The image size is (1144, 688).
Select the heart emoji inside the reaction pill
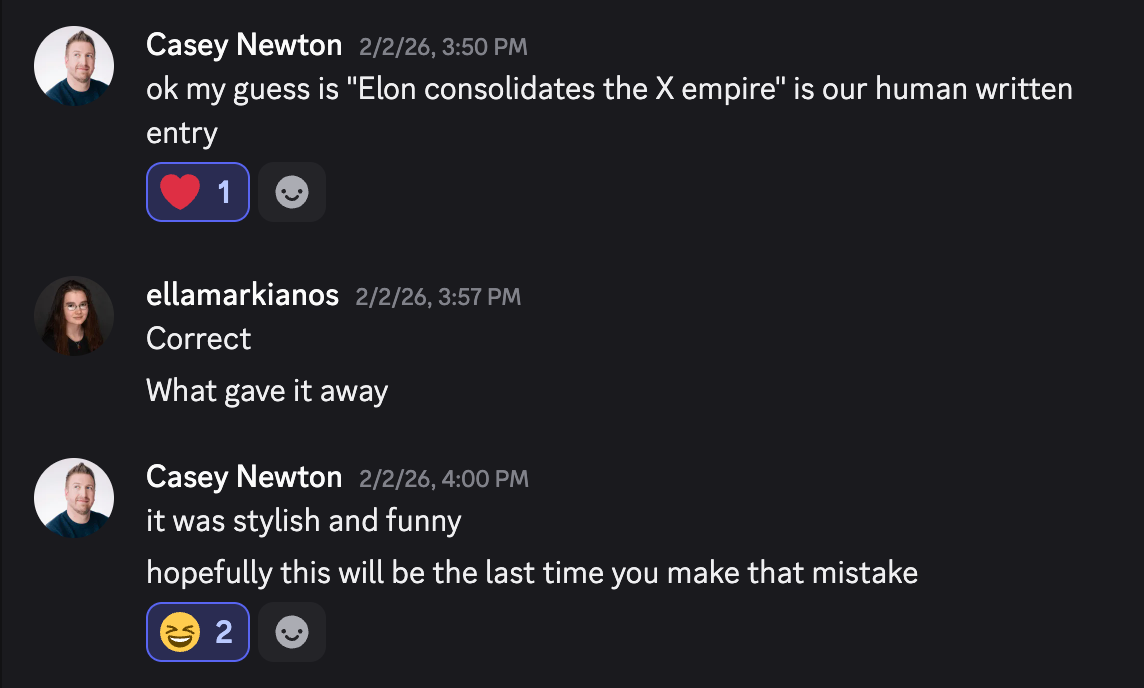(x=178, y=191)
